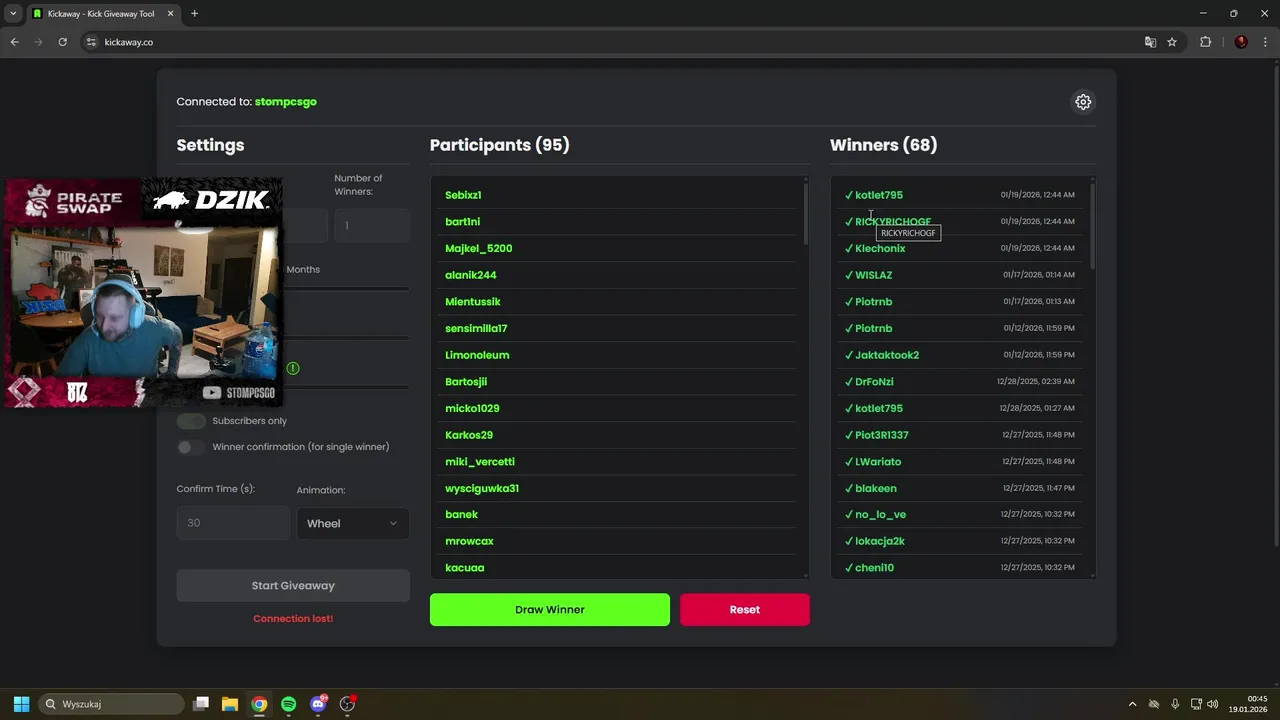Viewport: 1280px width, 720px height.
Task: Open the Animation dropdown showing Wheel
Action: click(353, 523)
